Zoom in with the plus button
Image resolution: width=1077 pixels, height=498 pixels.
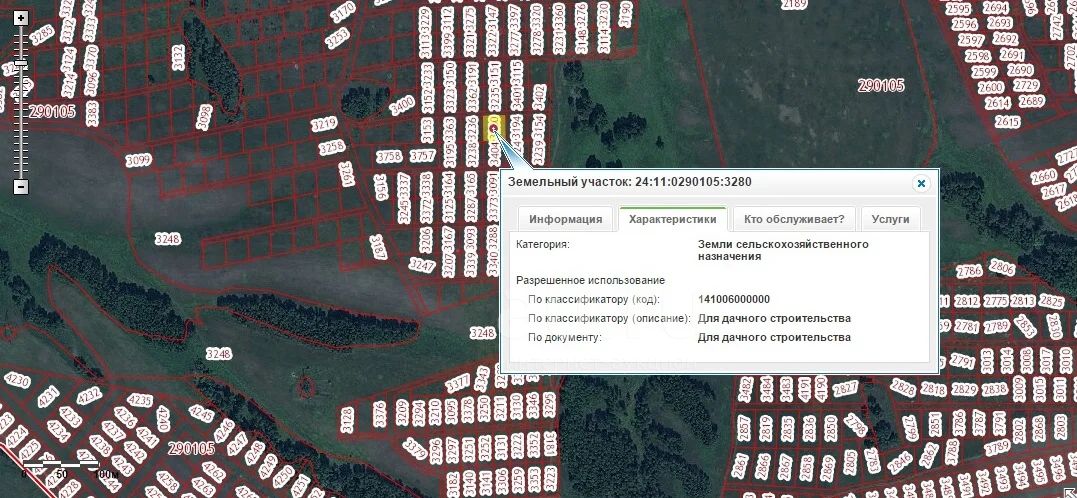click(x=21, y=19)
